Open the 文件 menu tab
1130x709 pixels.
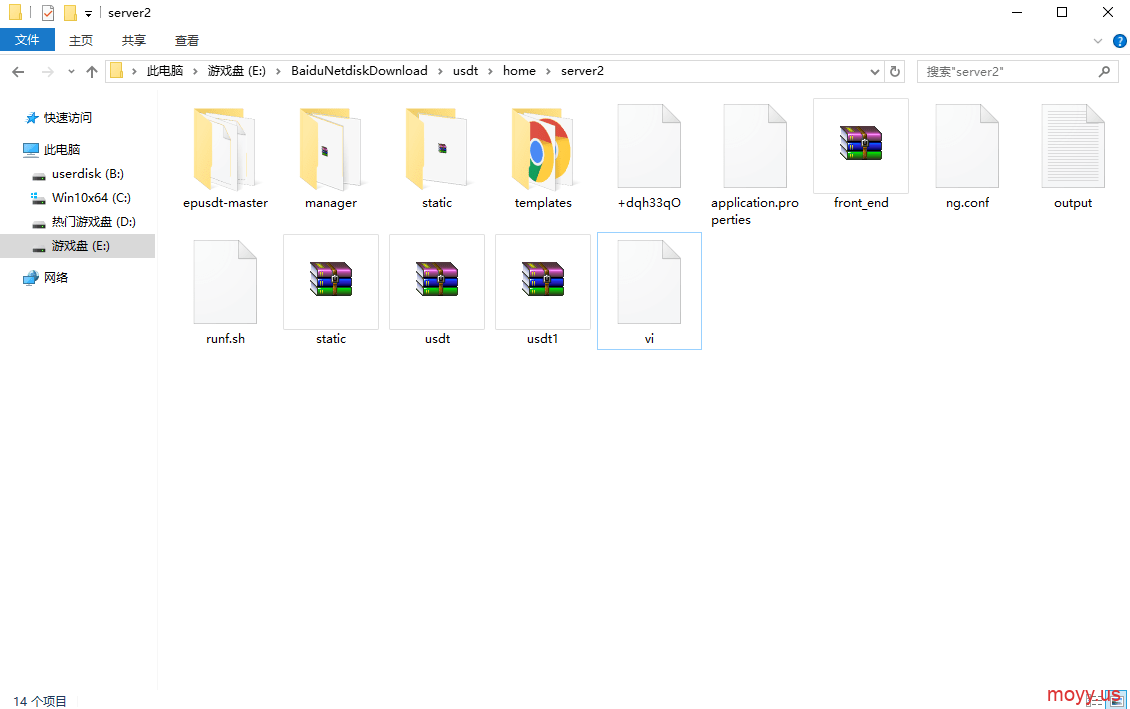coord(27,40)
